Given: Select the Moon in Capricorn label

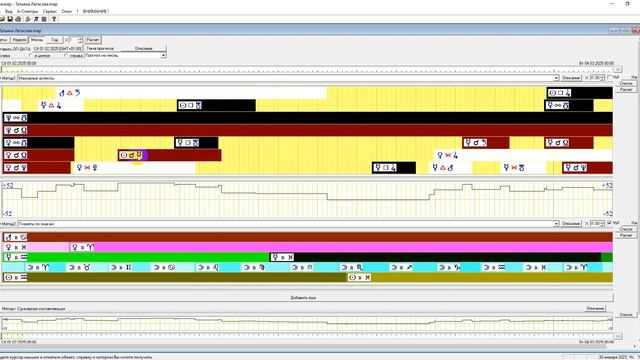Looking at the screenshot, I should tap(449, 267).
